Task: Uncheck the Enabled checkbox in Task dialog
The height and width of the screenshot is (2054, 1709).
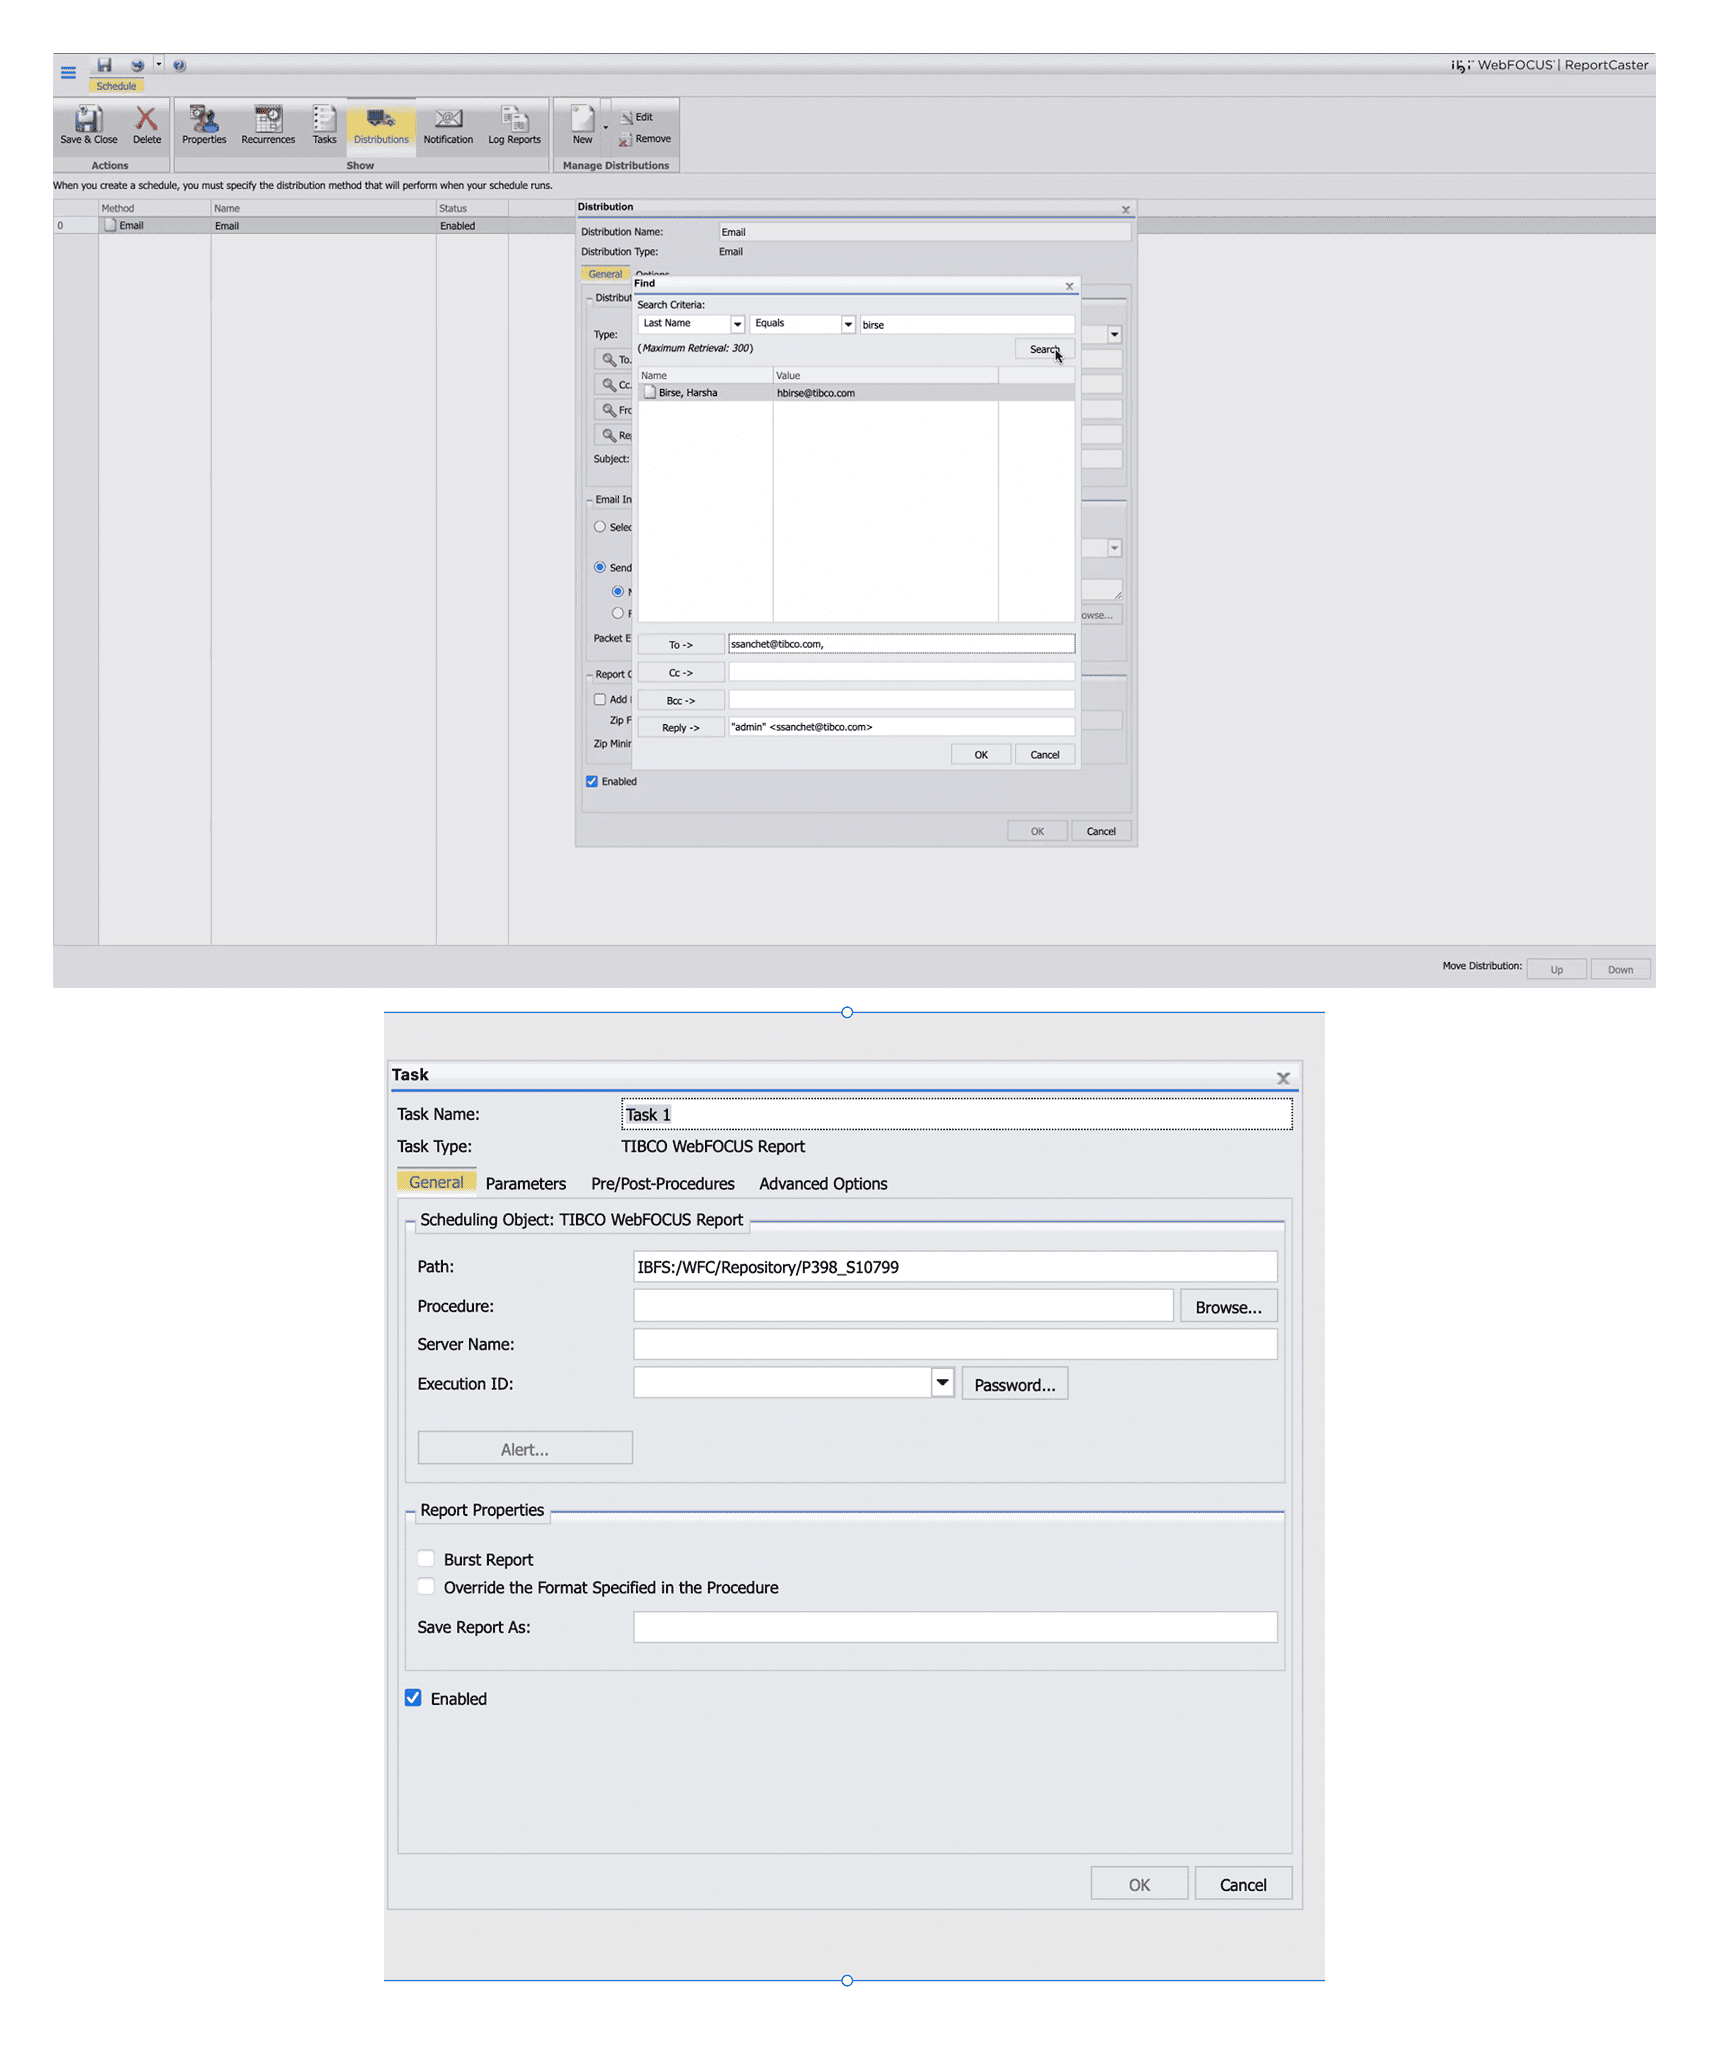Action: coord(413,1697)
